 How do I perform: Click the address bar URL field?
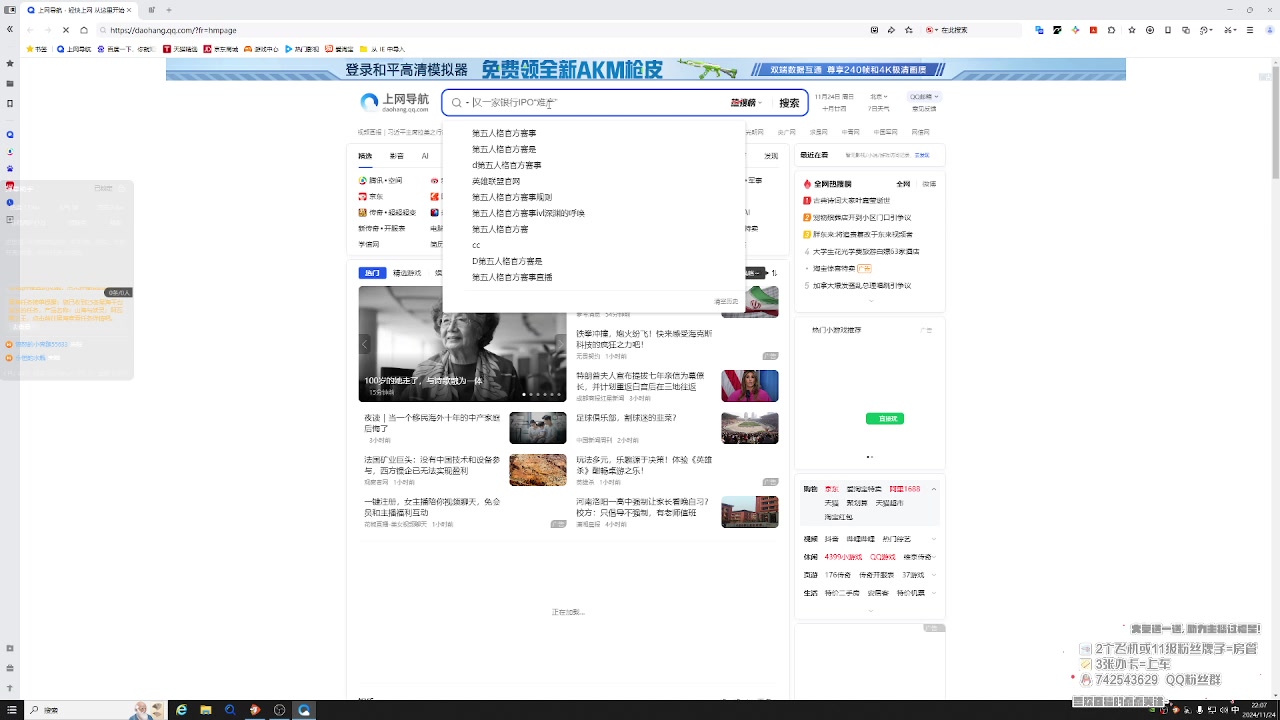[x=480, y=30]
